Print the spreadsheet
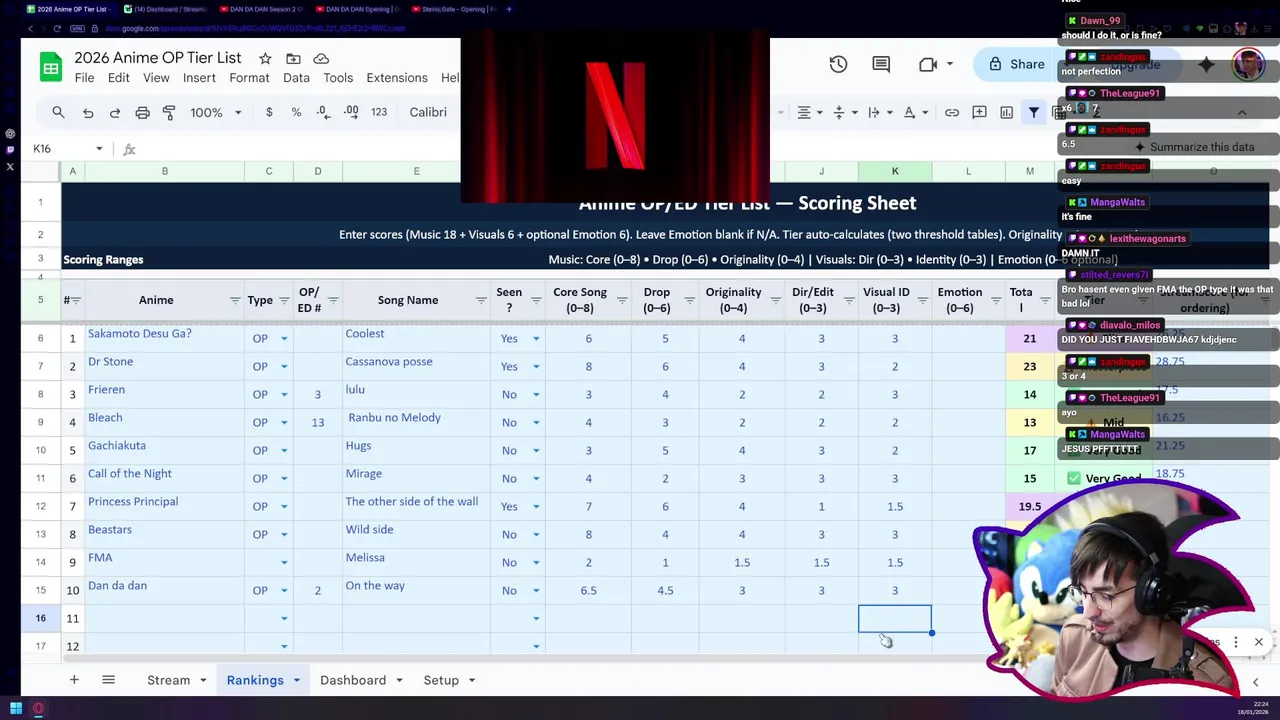 click(142, 112)
